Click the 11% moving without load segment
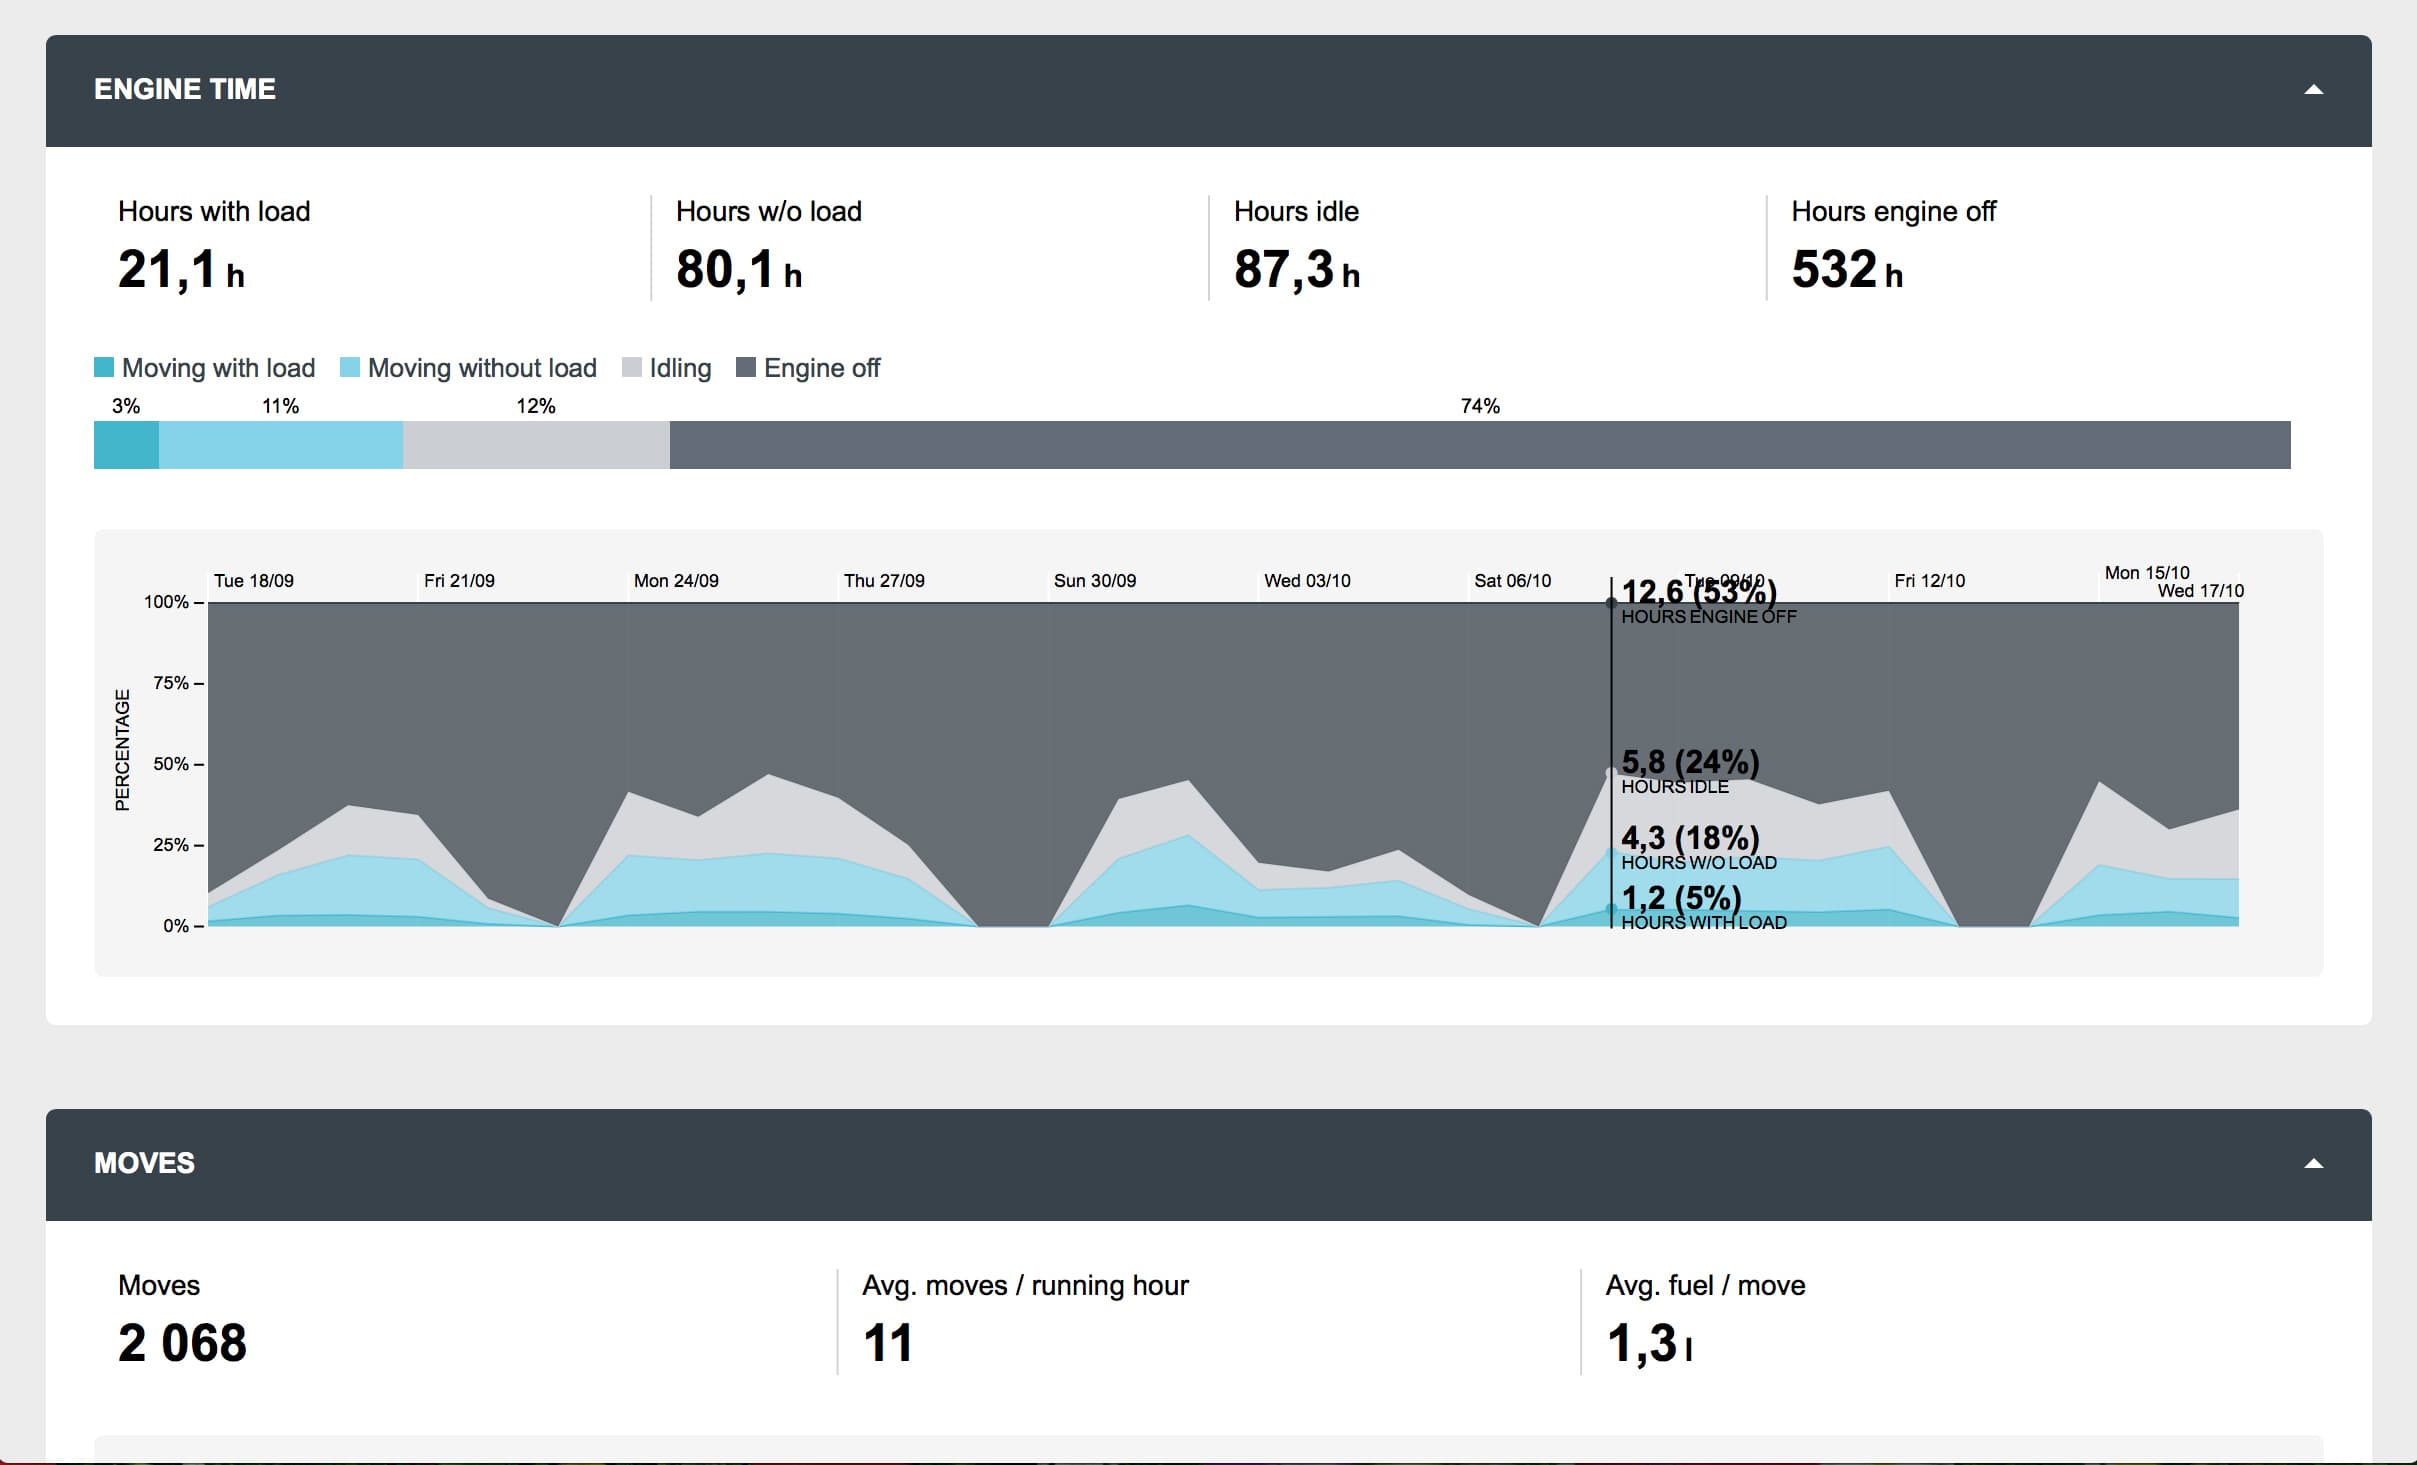 (x=281, y=445)
